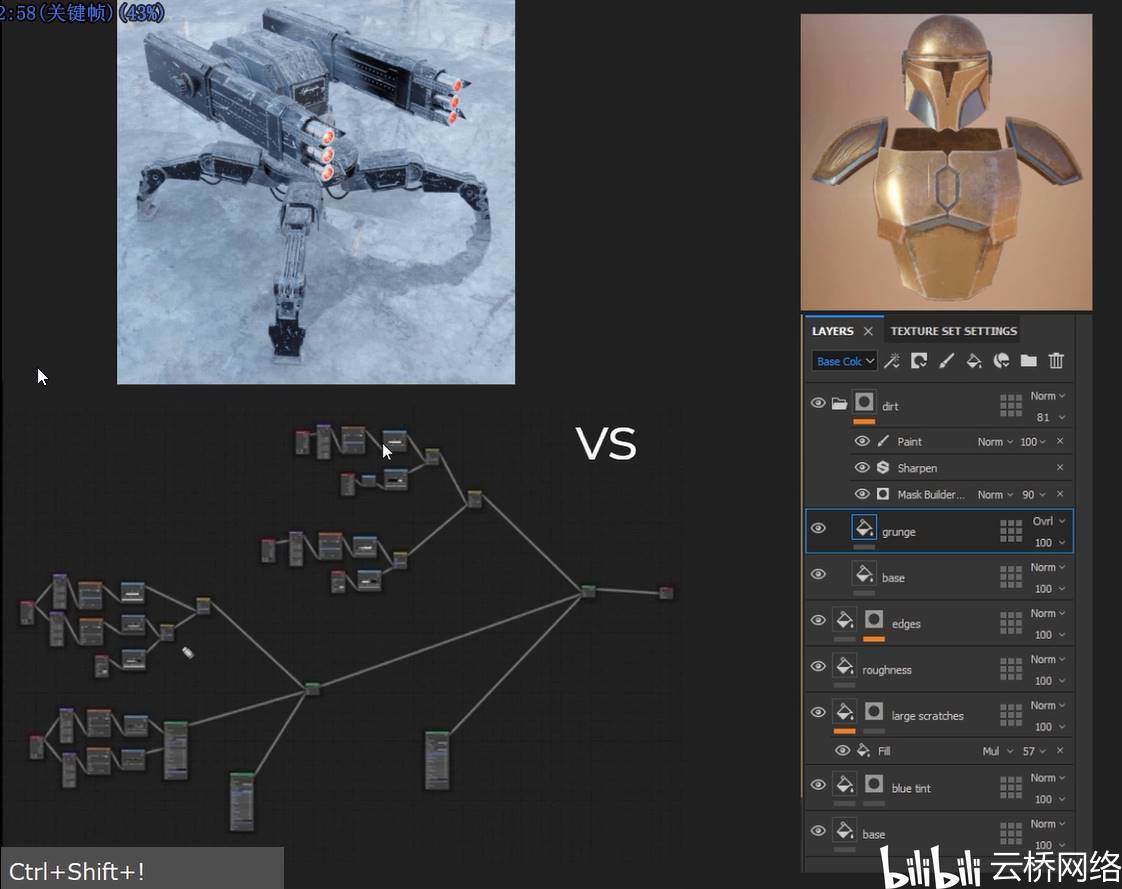The image size is (1122, 889).
Task: Remove the Sharpen filter with its X
Action: click(x=1060, y=467)
